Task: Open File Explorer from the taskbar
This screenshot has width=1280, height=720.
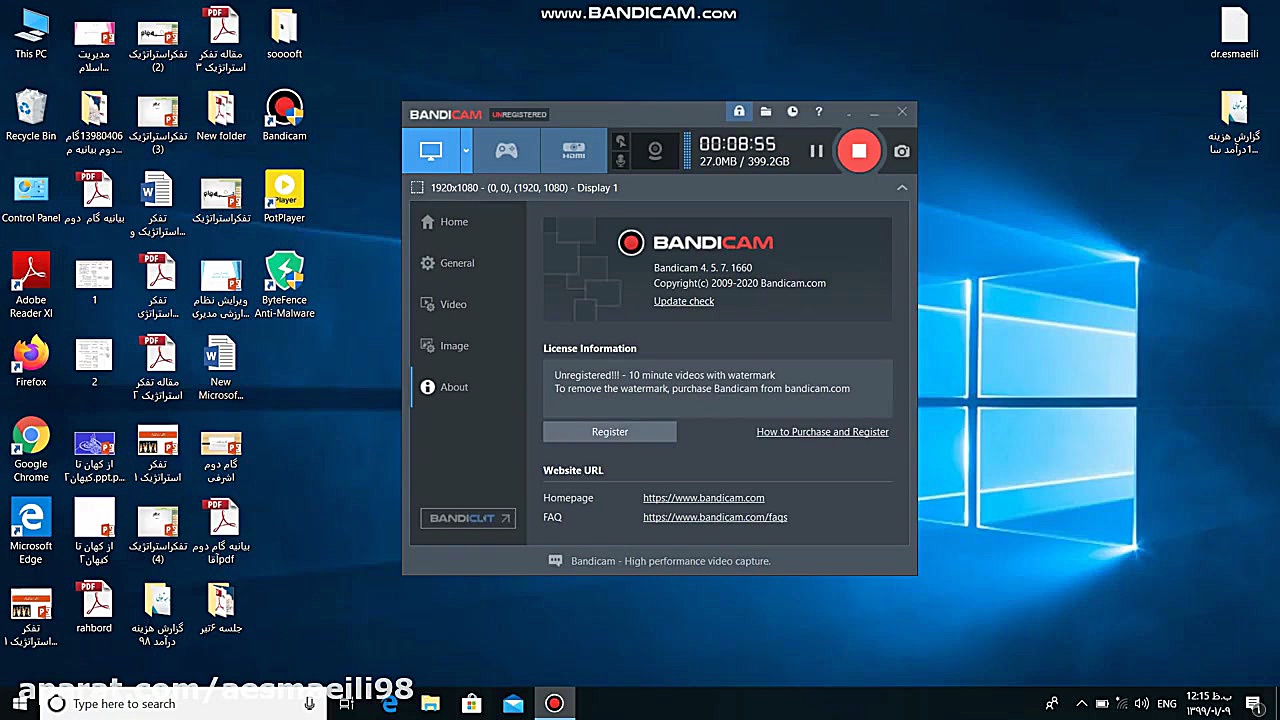Action: coord(430,704)
